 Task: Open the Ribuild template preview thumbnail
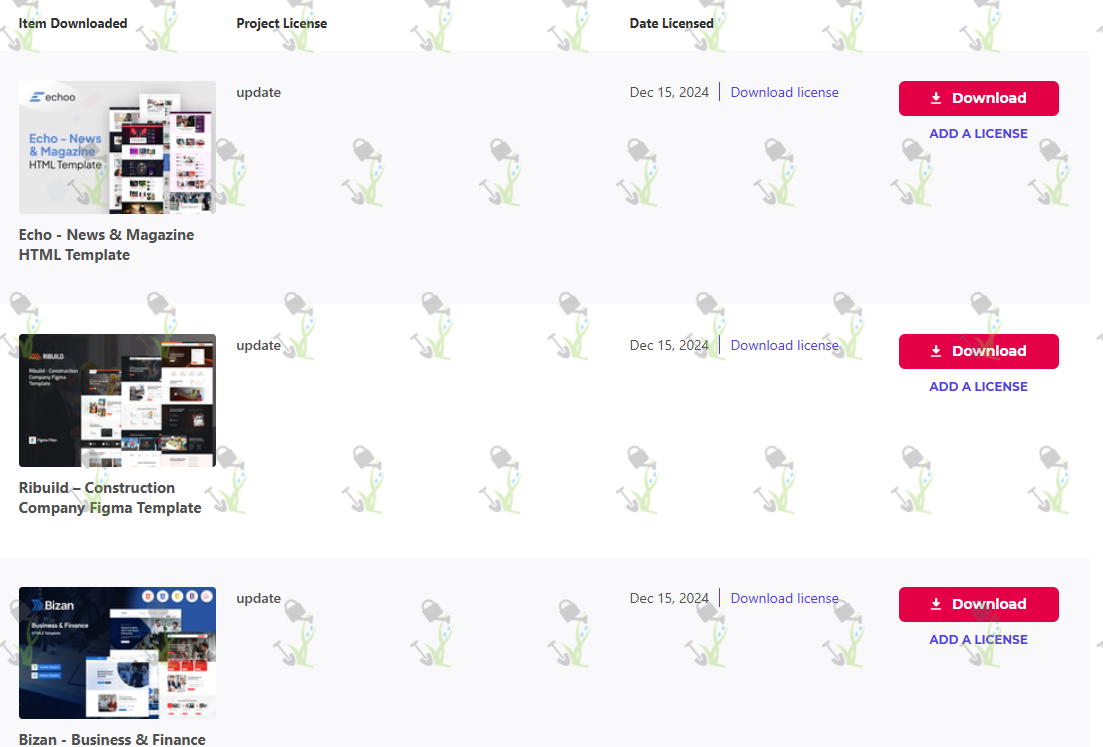point(117,400)
